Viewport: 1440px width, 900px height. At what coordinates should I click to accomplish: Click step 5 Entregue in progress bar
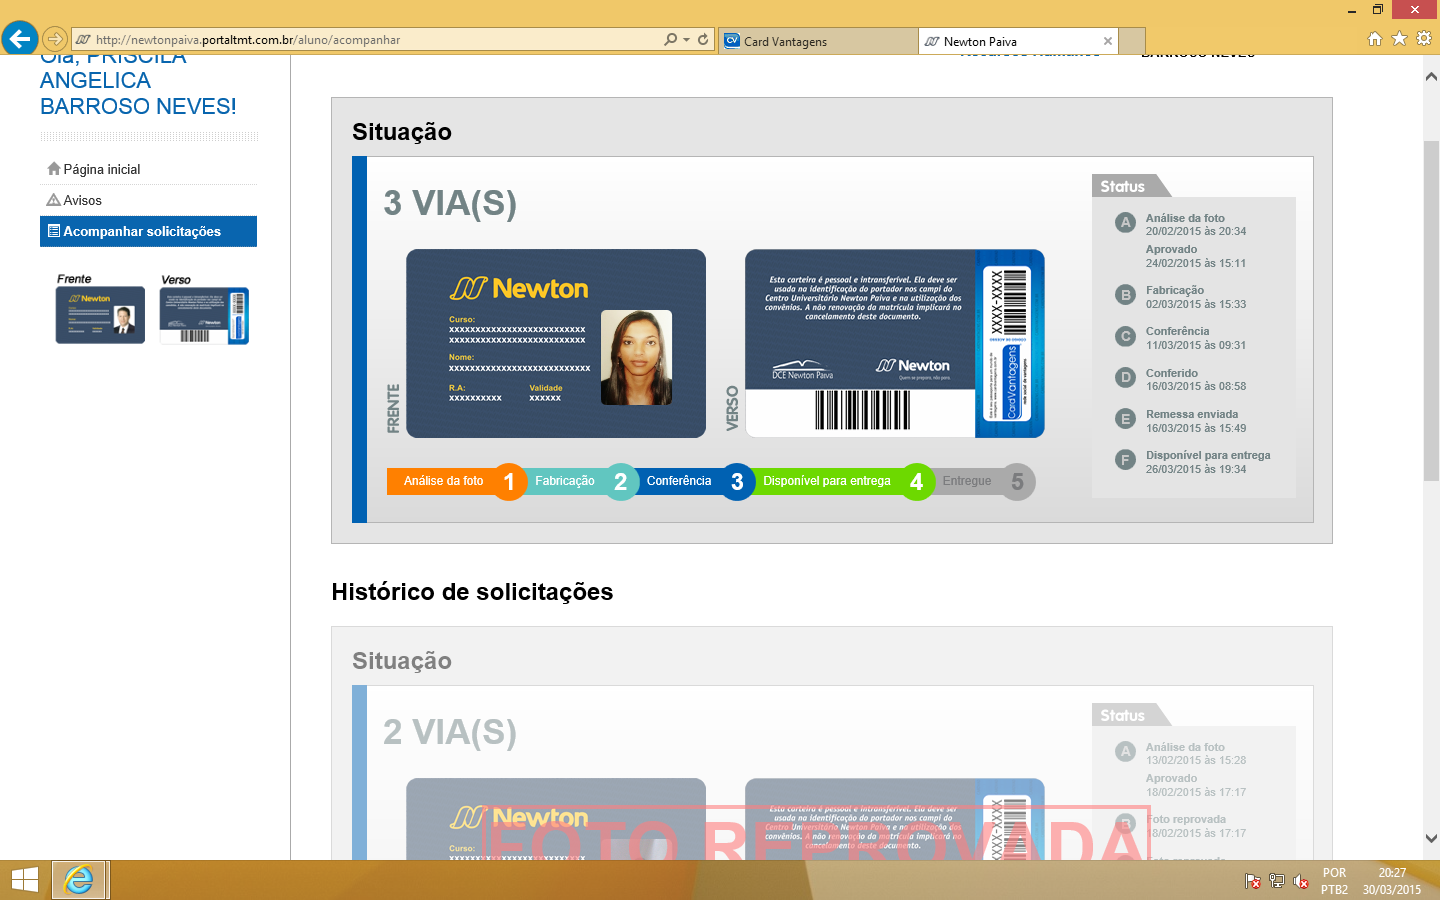985,481
